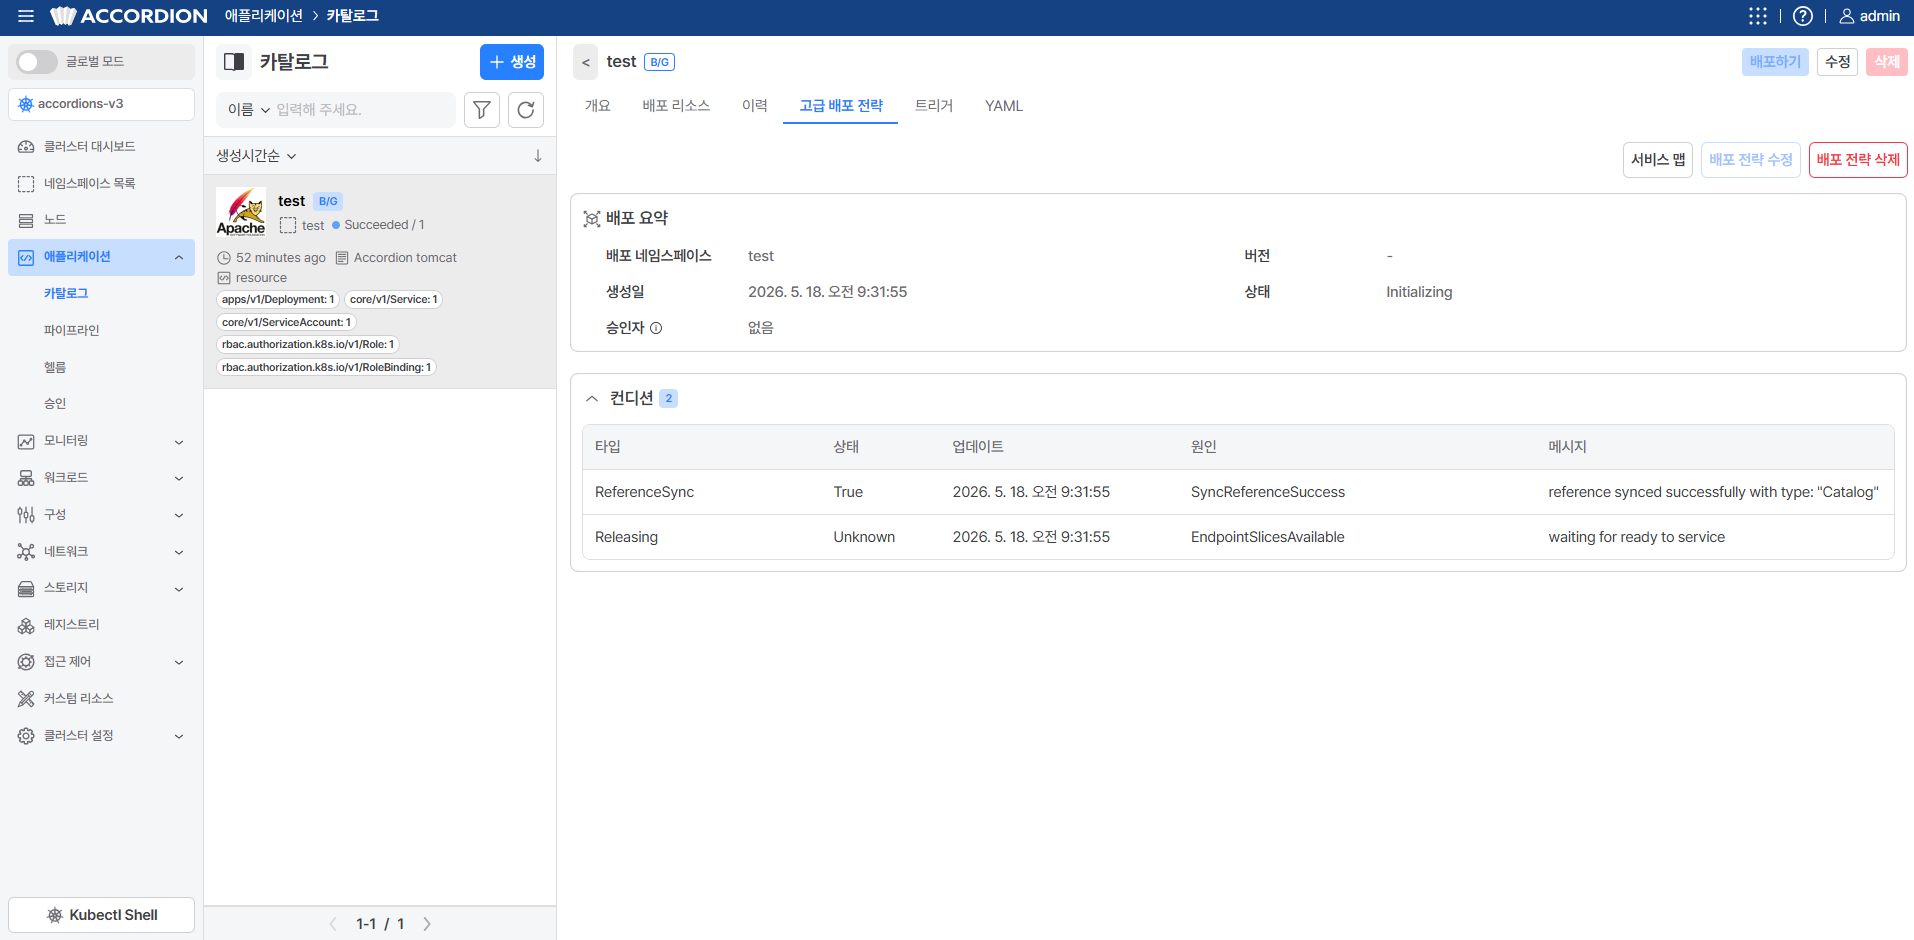Open the app grid launcher icon
1914x940 pixels.
(x=1758, y=16)
